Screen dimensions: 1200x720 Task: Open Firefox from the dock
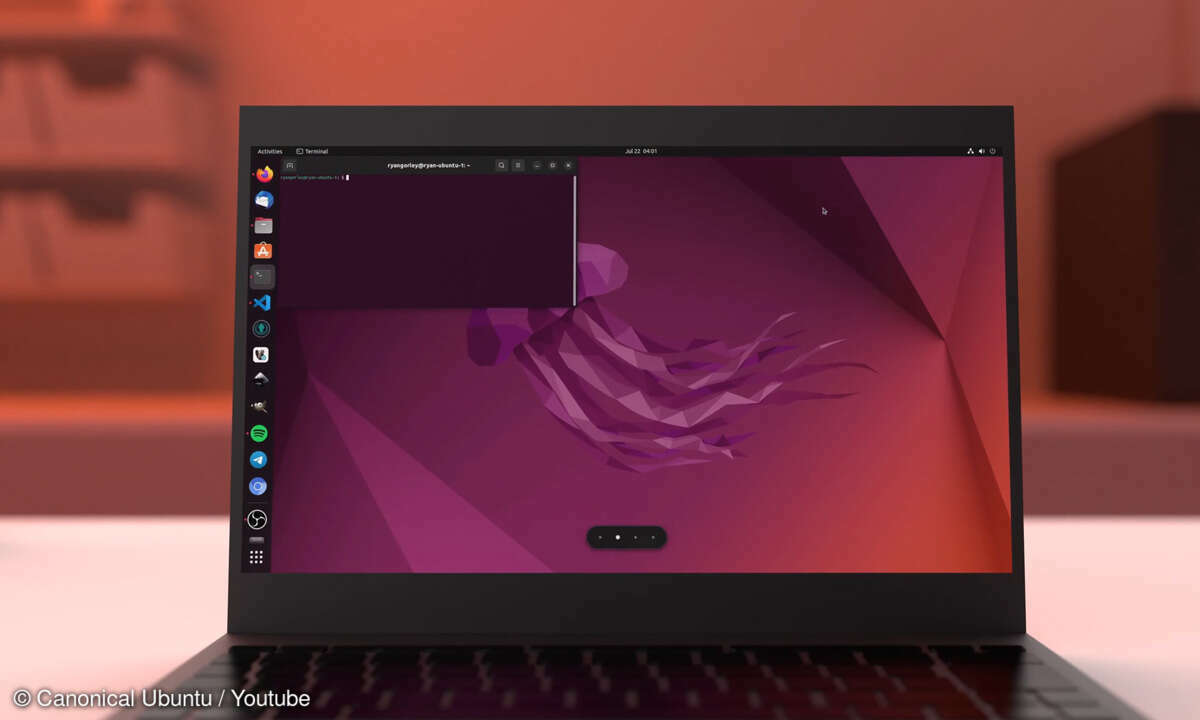[264, 174]
